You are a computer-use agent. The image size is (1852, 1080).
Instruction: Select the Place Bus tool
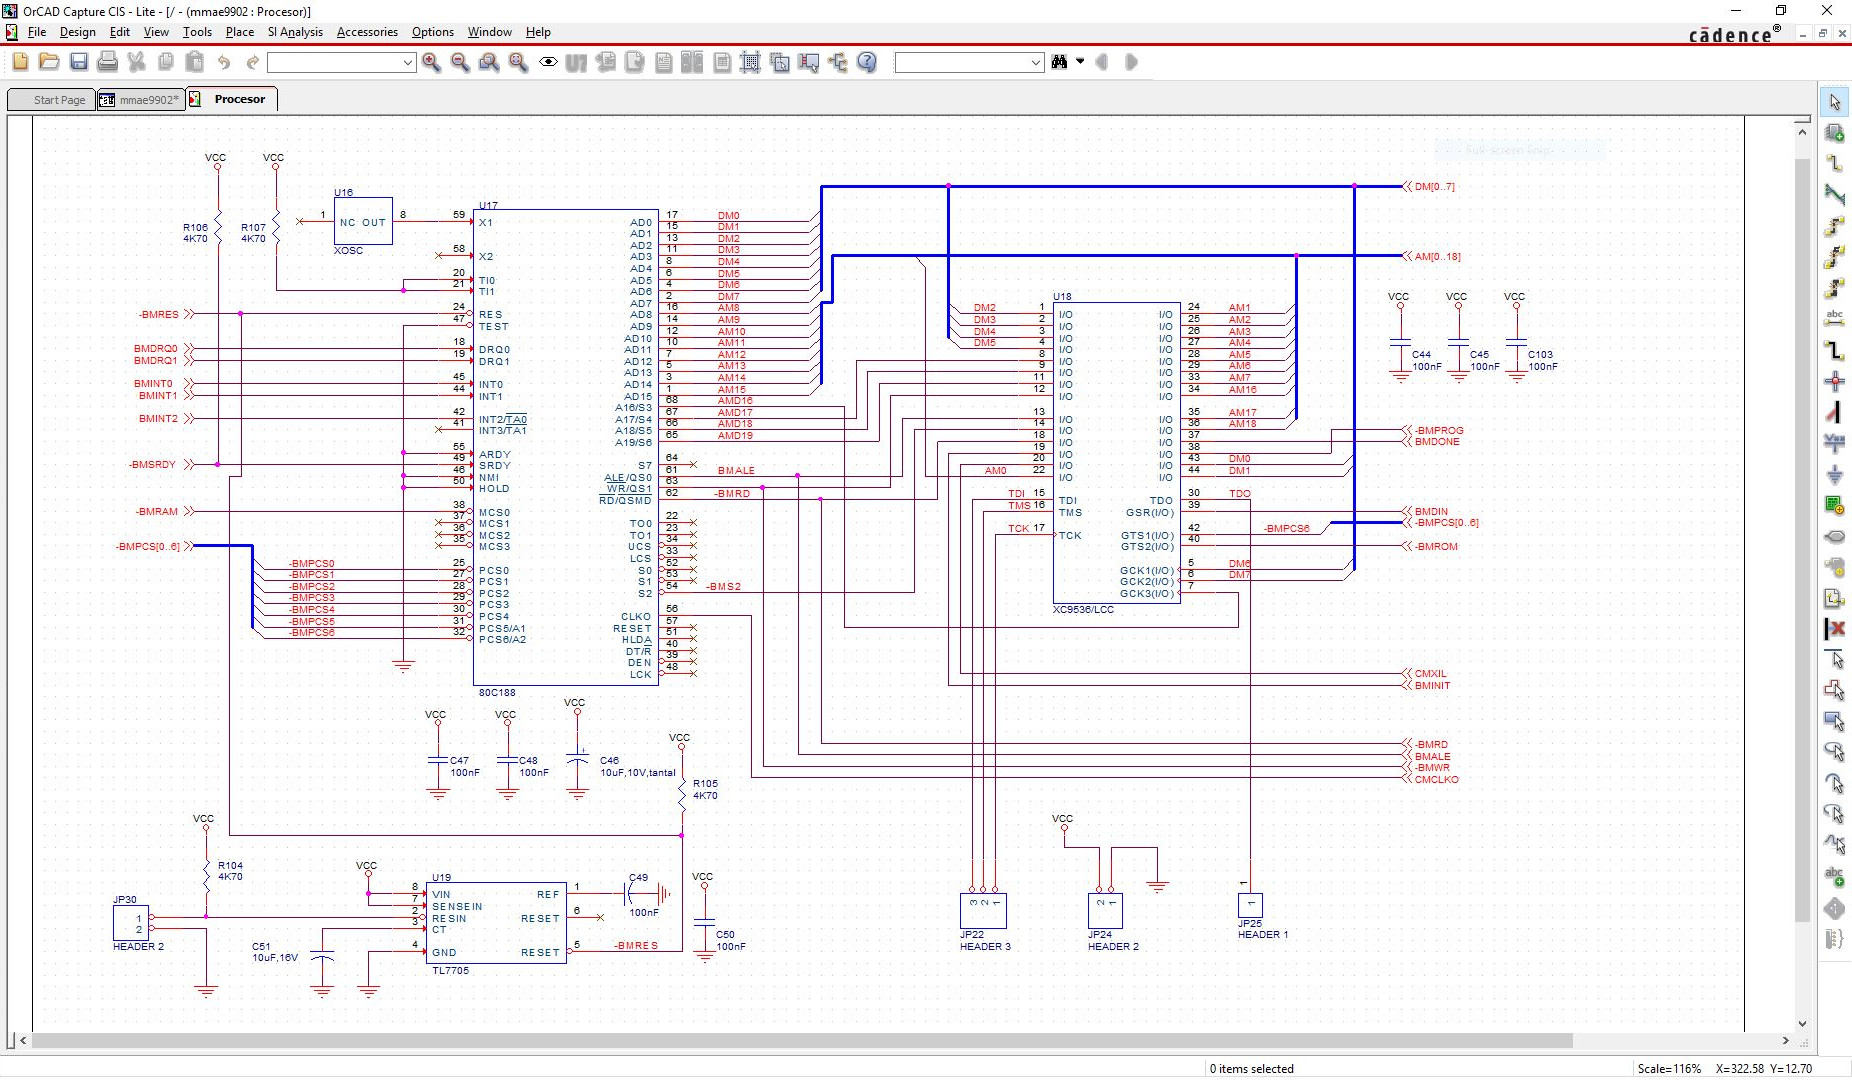coord(1834,350)
